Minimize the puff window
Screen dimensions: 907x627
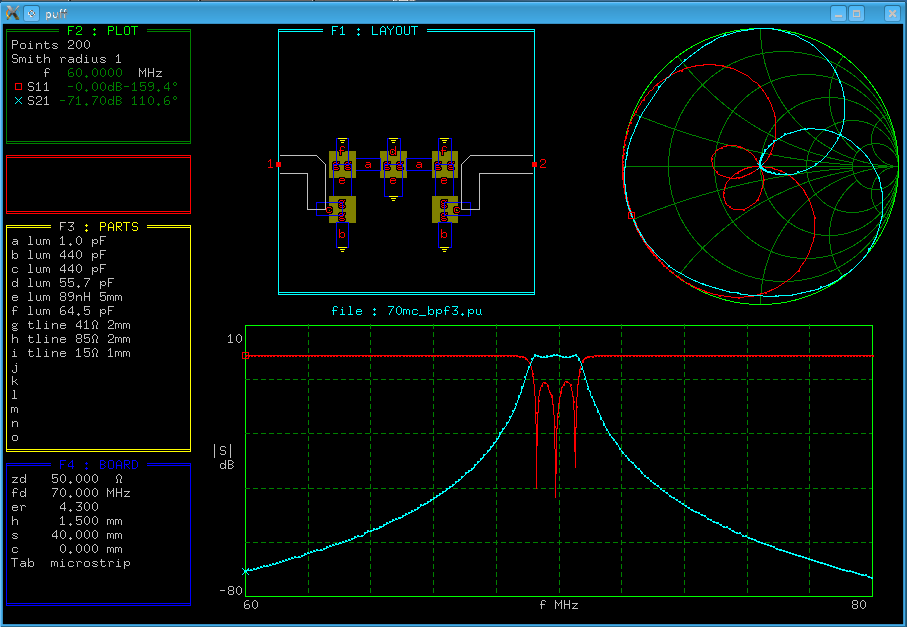838,13
